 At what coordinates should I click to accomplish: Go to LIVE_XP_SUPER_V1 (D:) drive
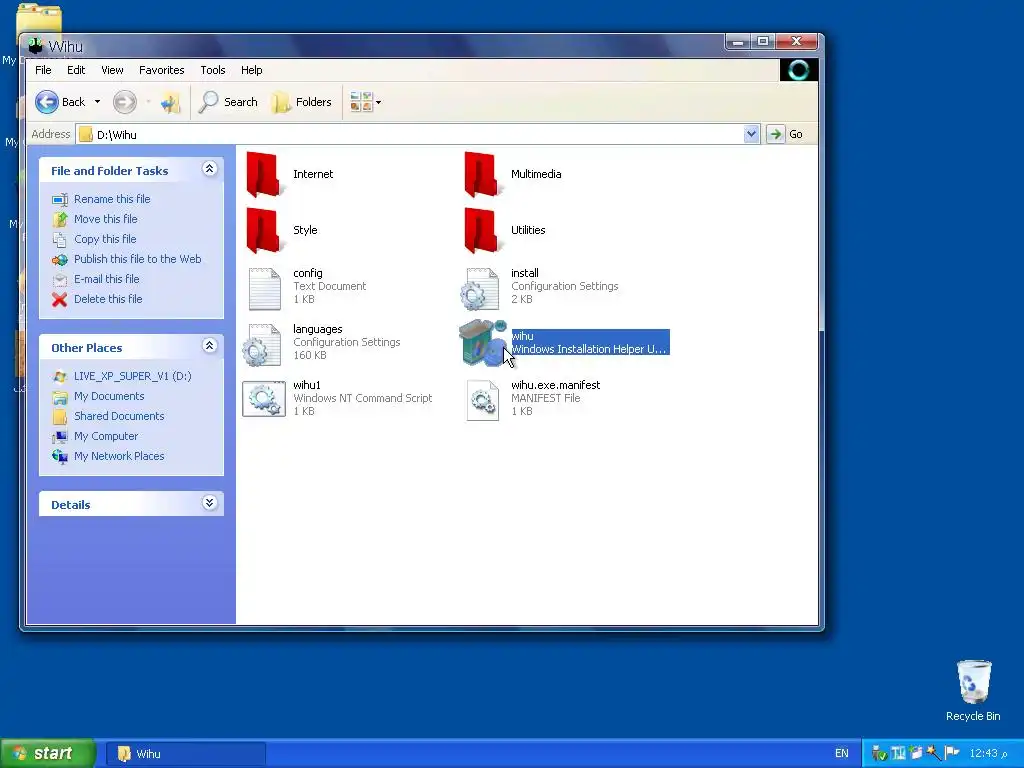[x=132, y=376]
